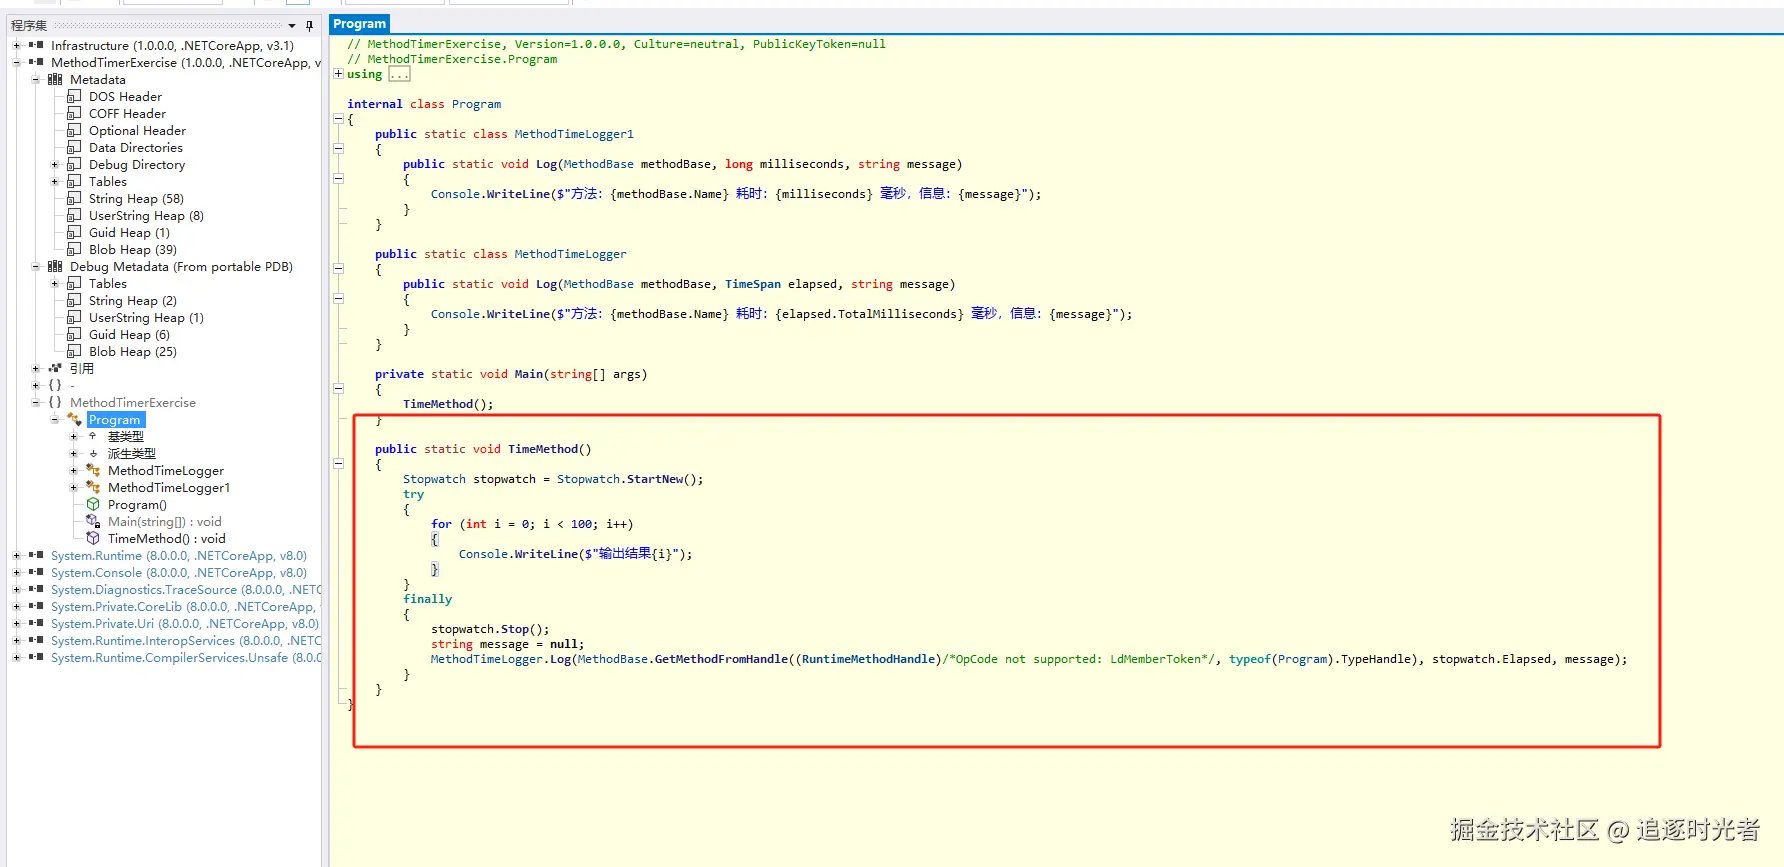Follow the RuntimeMethodHandle cast link

tap(869, 659)
